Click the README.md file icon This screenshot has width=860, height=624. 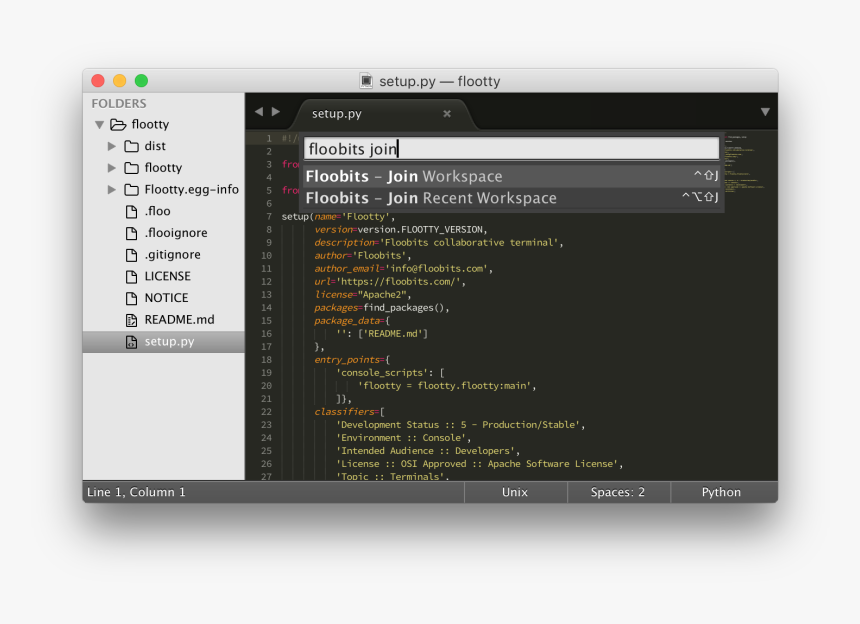[x=132, y=319]
